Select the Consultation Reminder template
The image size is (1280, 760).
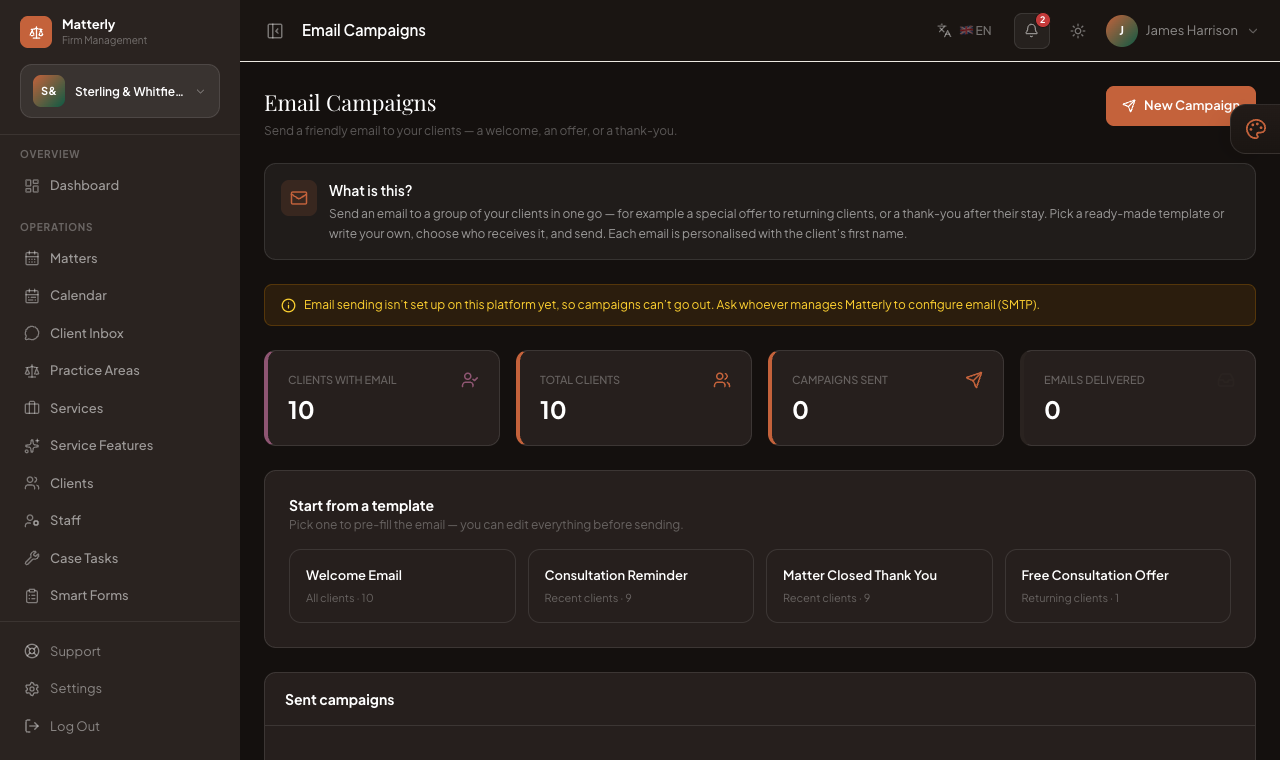click(x=641, y=586)
